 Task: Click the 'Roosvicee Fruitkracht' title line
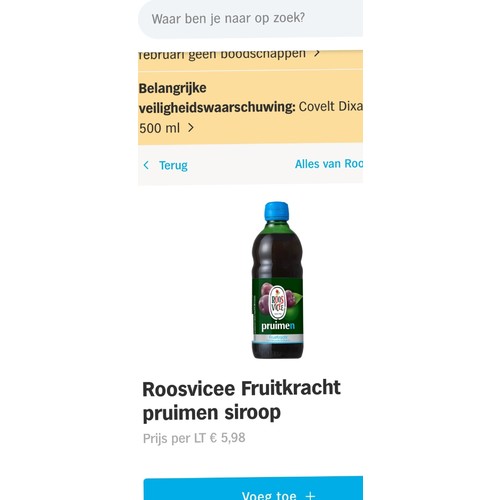tap(241, 388)
